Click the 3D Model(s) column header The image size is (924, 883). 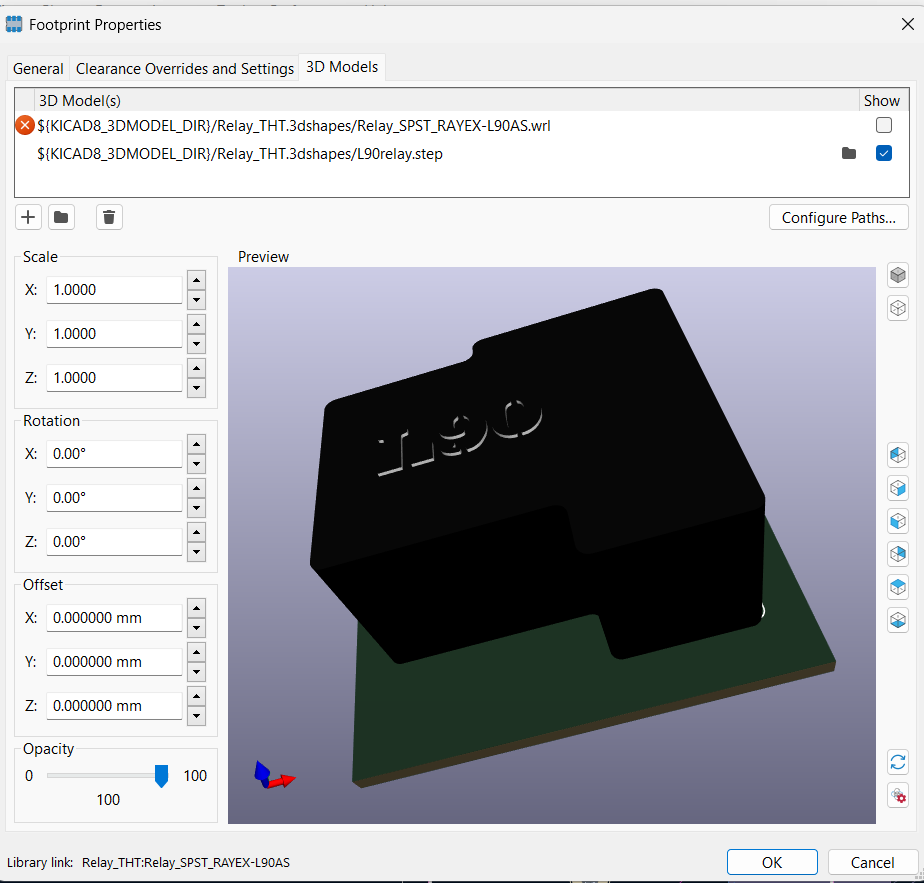pos(446,101)
